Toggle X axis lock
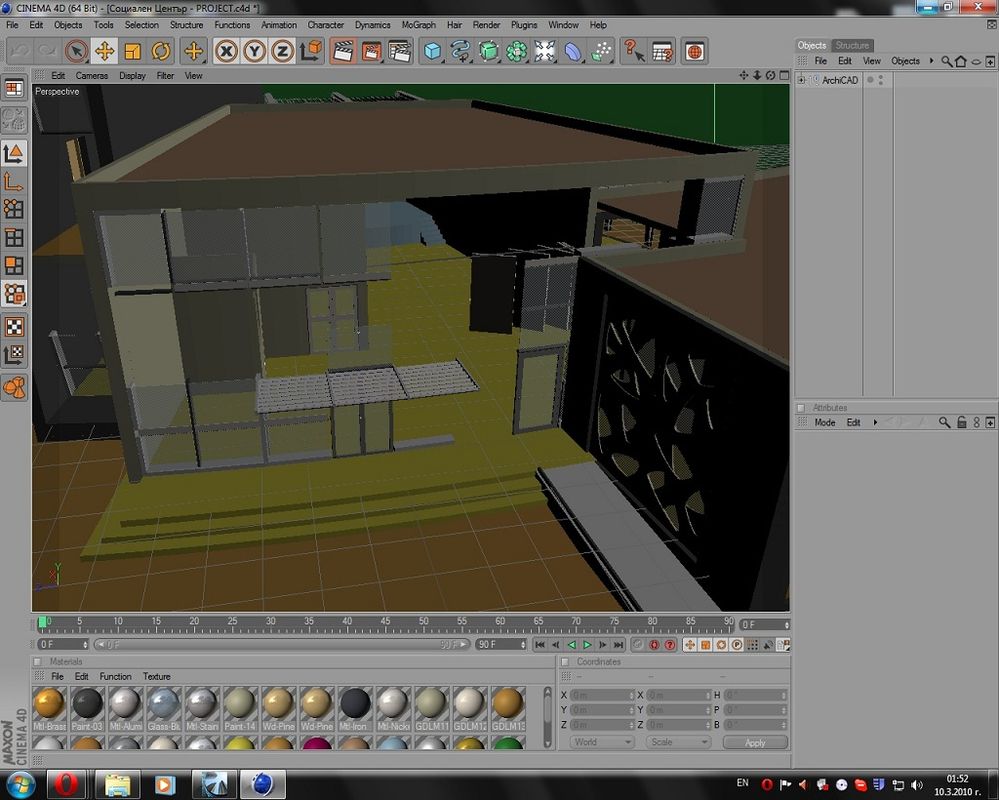Viewport: 999px width, 800px height. [227, 50]
